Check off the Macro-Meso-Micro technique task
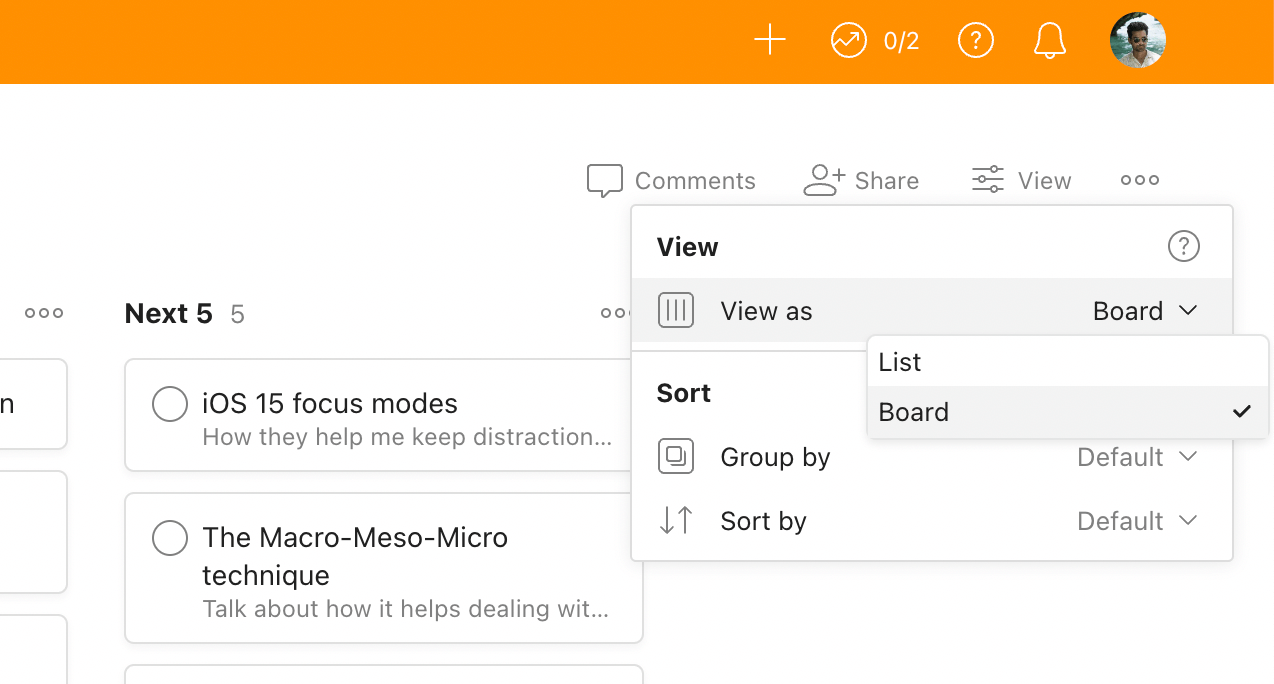 170,538
